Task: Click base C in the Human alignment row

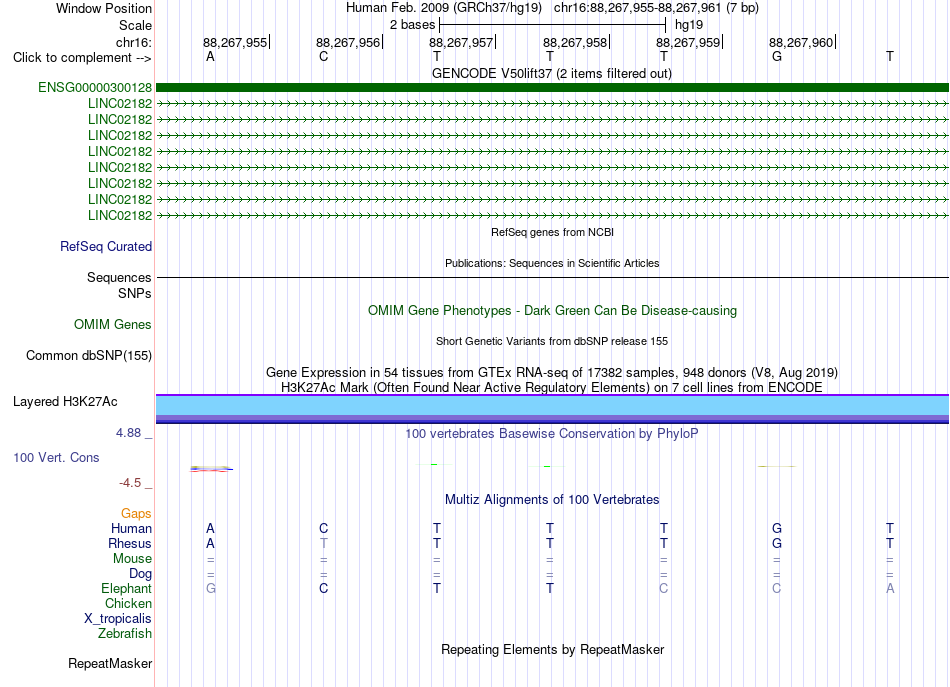Action: 324,528
